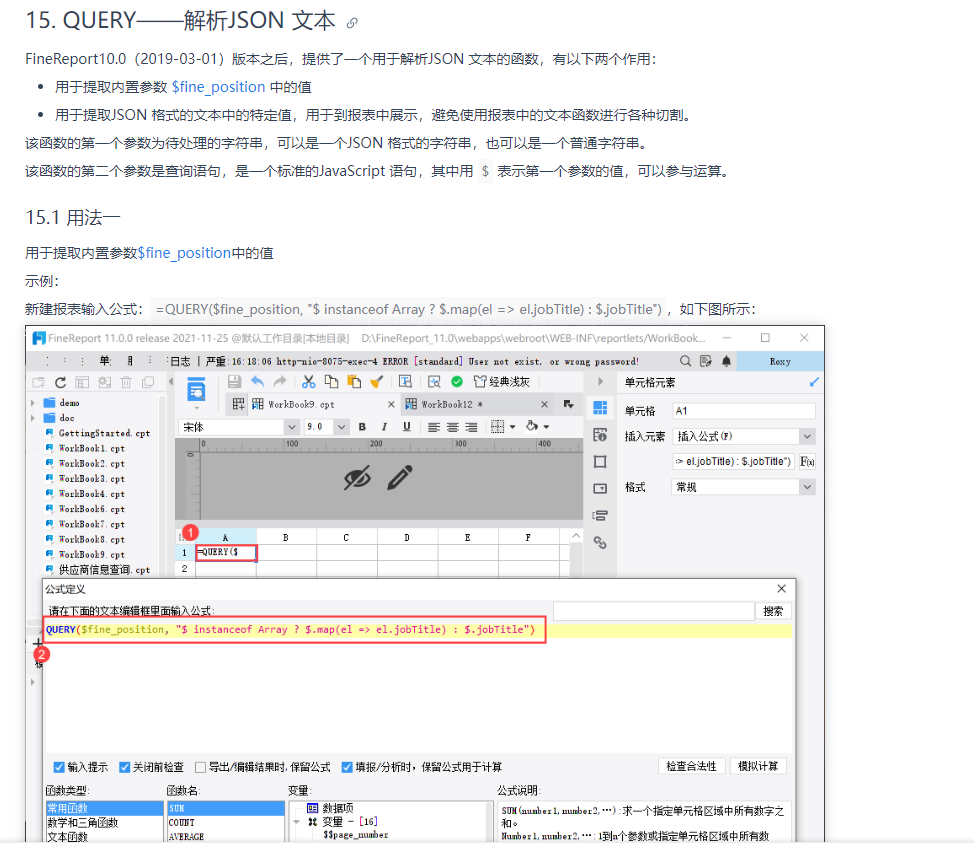Select COUNT in function name list
974x843 pixels.
coord(226,822)
